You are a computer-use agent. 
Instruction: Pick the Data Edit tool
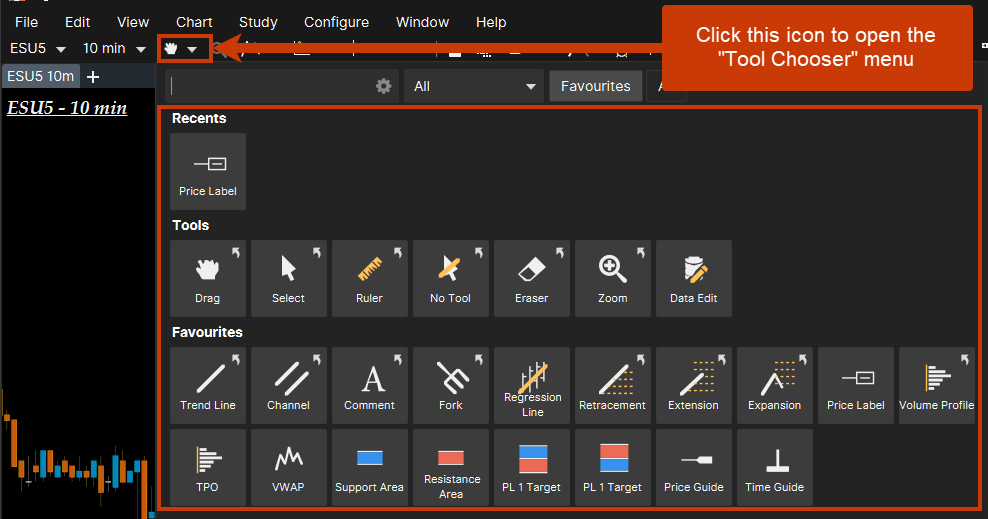(693, 277)
